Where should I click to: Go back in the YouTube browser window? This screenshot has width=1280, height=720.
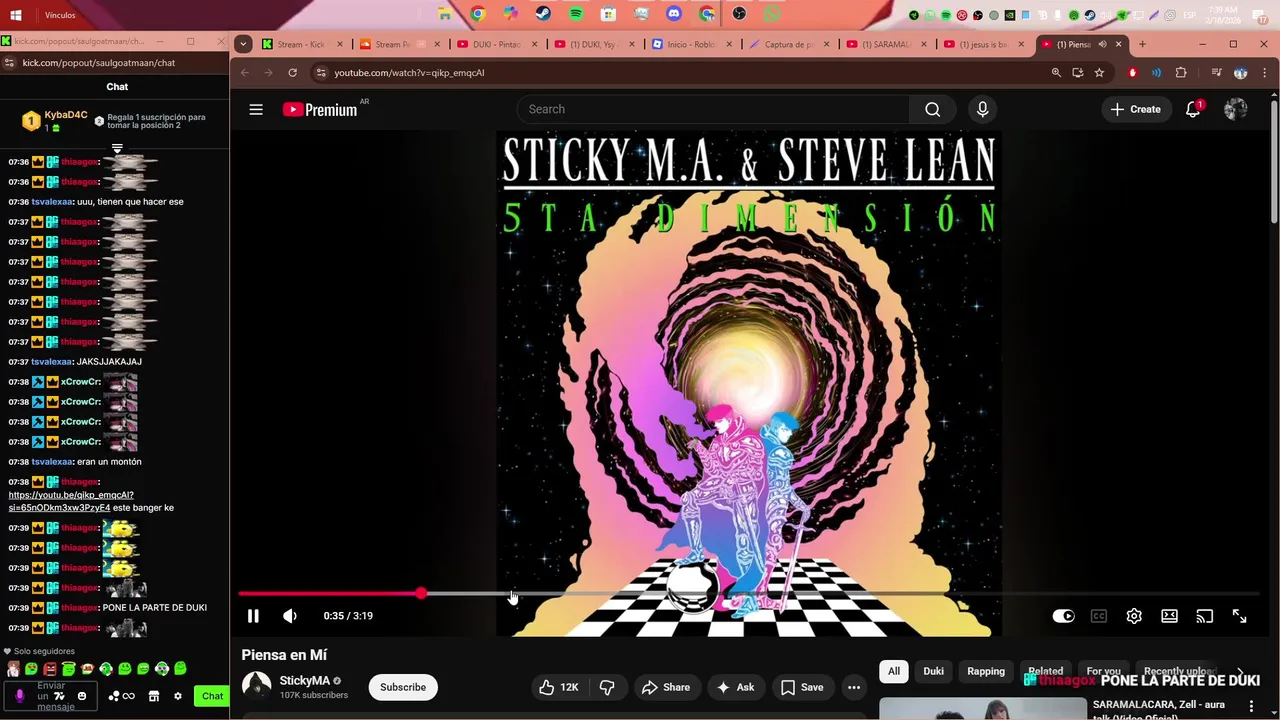pos(244,73)
